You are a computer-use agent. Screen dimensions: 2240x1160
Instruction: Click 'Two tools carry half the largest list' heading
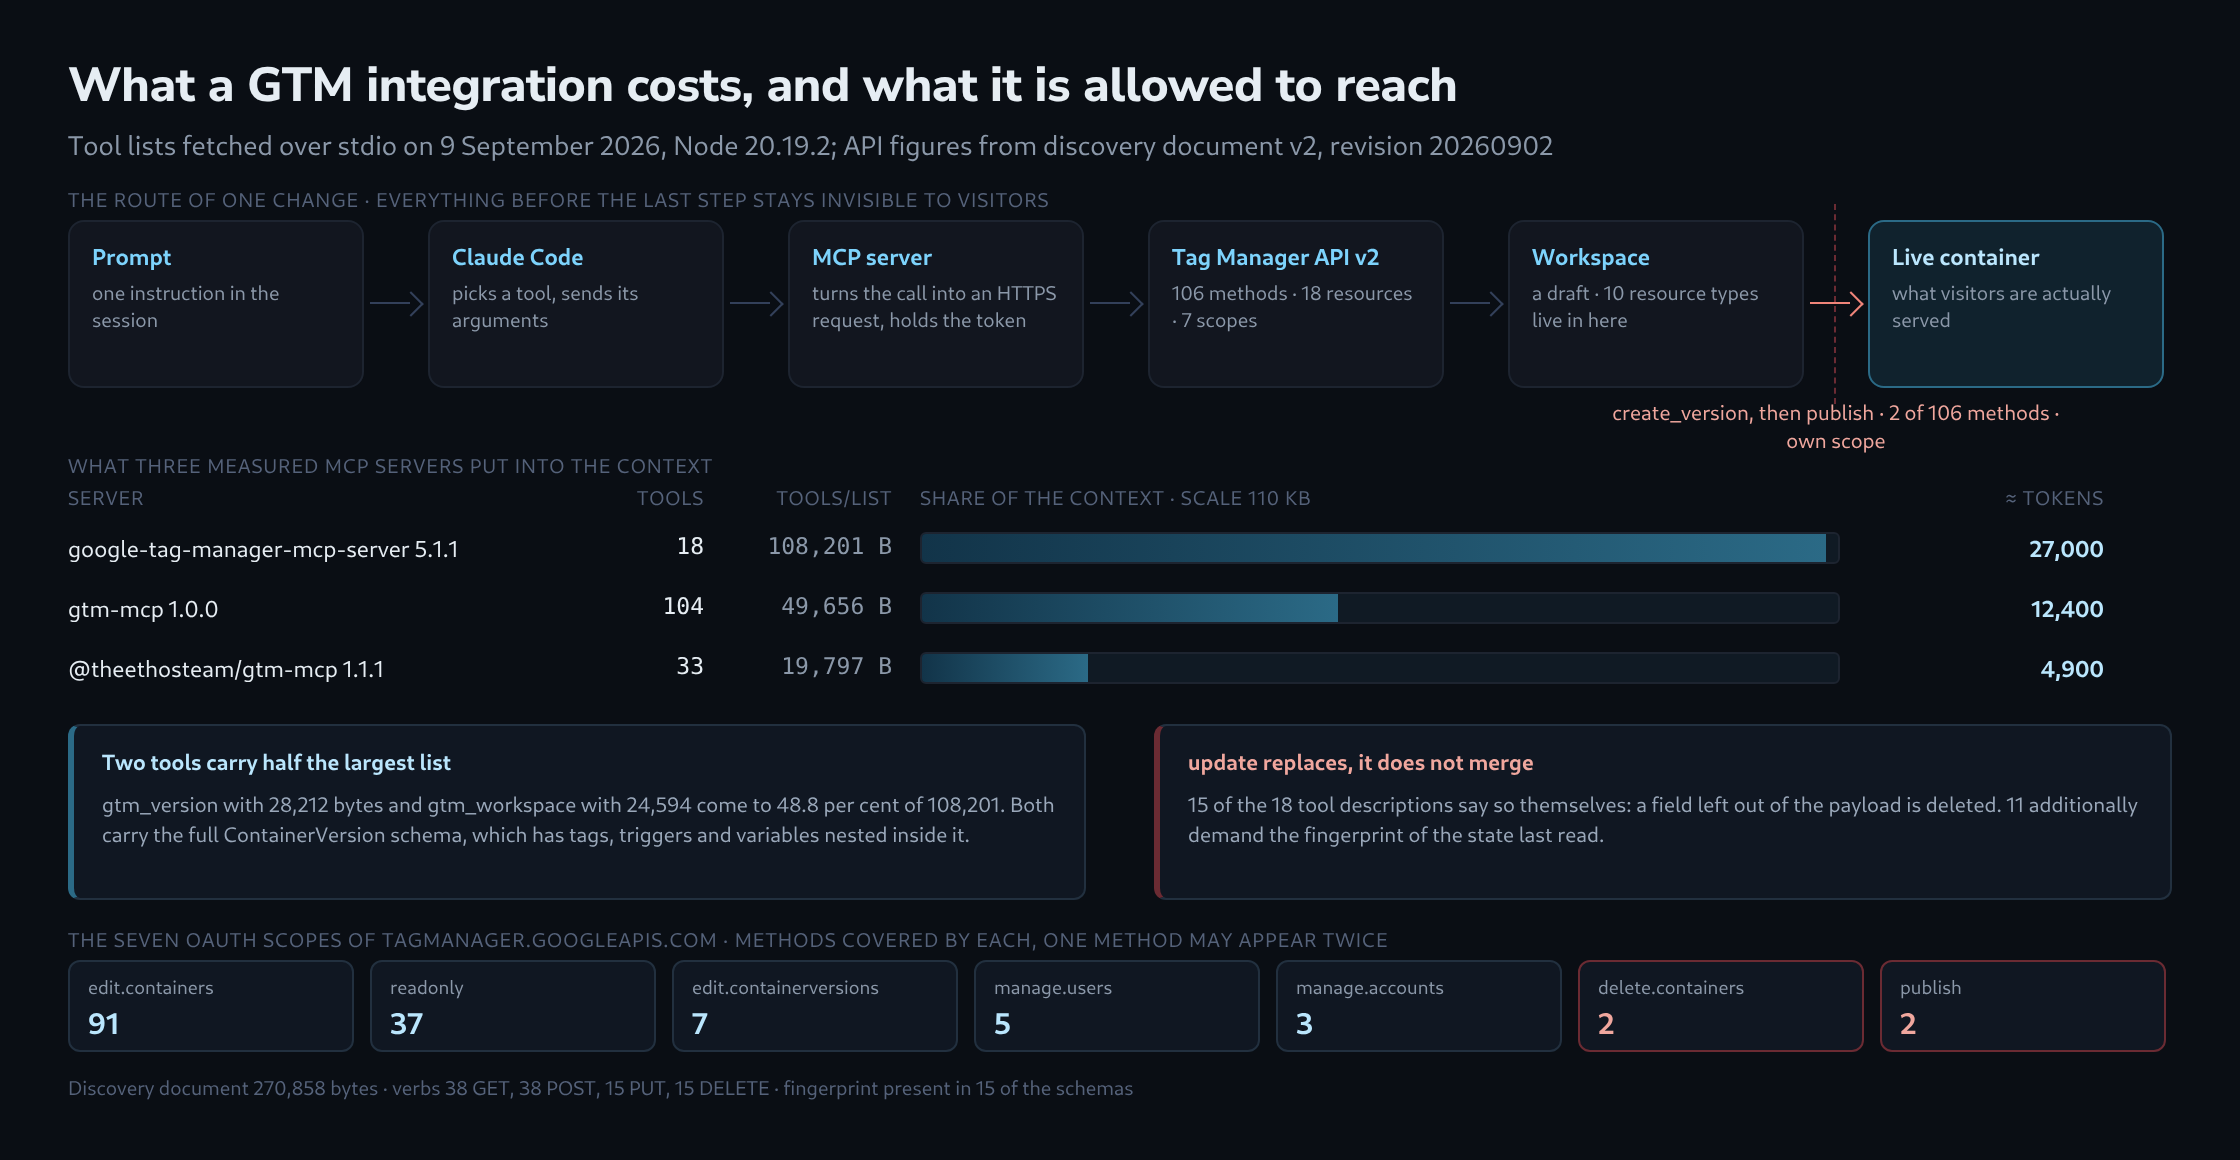click(276, 763)
